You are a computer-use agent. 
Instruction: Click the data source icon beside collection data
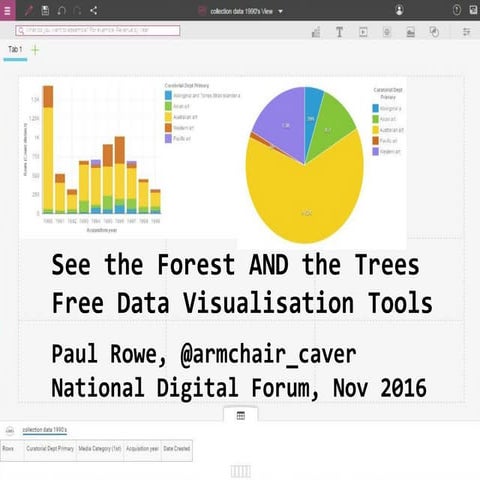click(10, 430)
